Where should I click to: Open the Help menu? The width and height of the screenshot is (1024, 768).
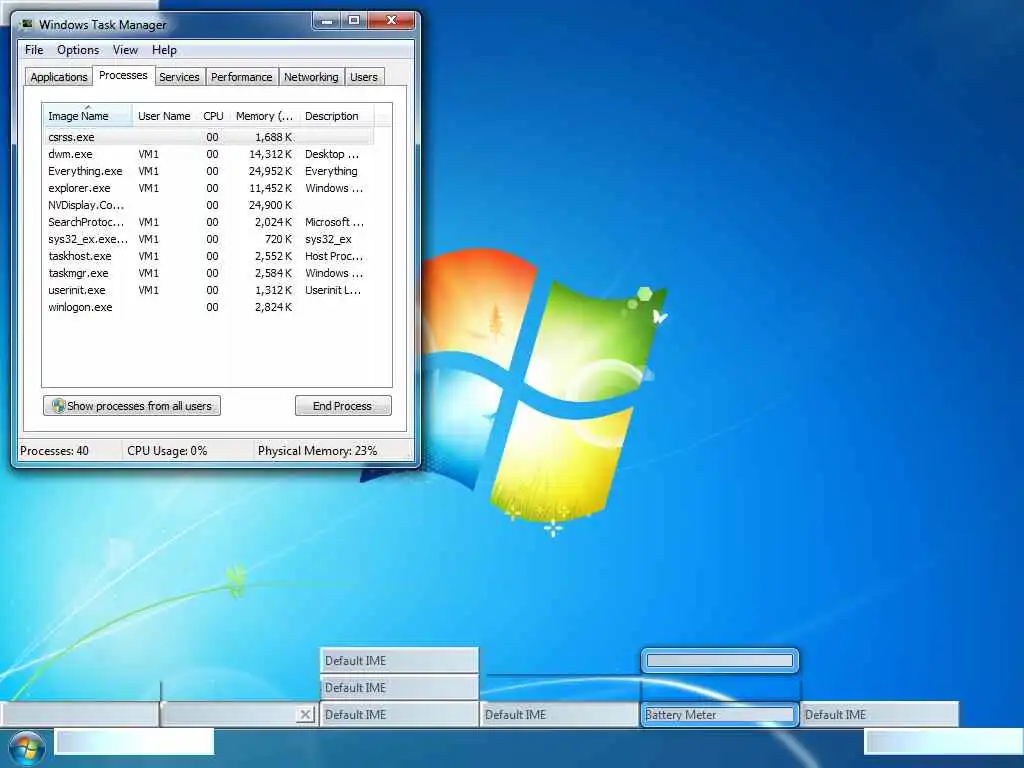pos(164,50)
